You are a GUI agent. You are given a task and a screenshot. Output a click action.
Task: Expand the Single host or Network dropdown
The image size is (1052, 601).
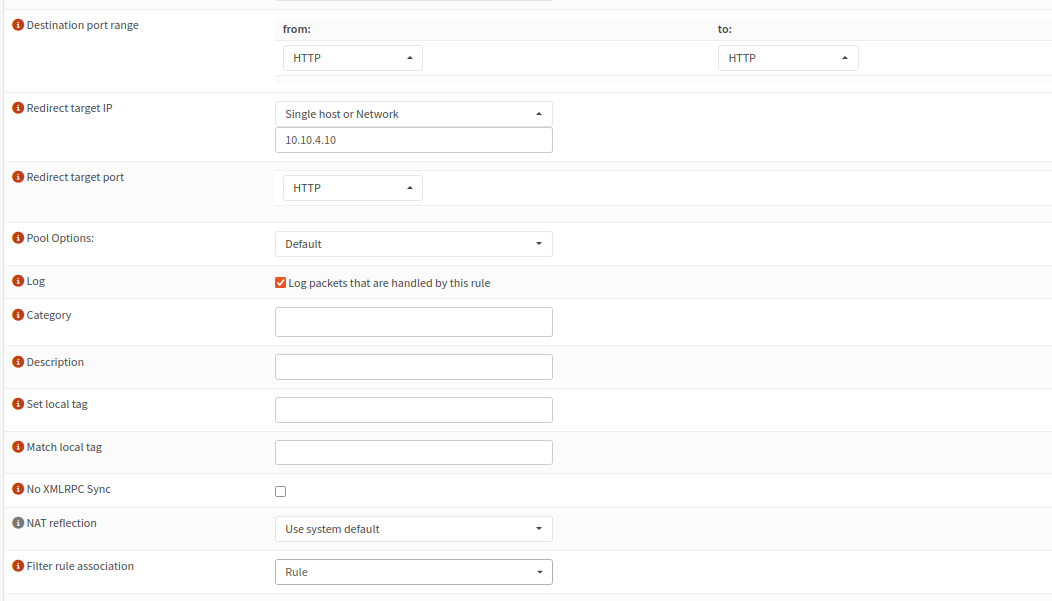[x=413, y=114]
